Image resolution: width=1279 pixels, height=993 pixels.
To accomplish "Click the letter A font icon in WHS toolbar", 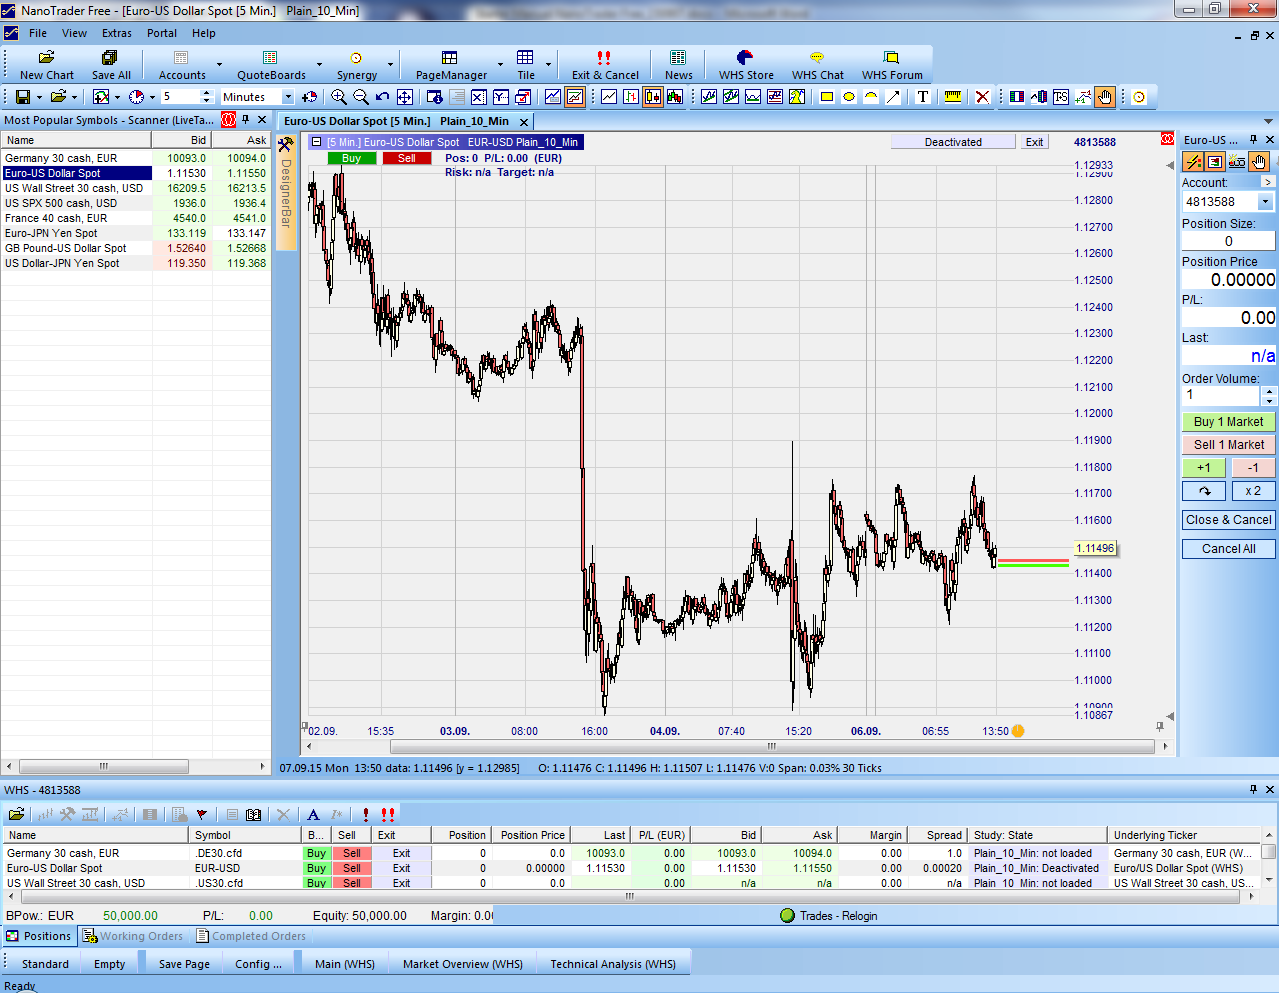I will [313, 815].
